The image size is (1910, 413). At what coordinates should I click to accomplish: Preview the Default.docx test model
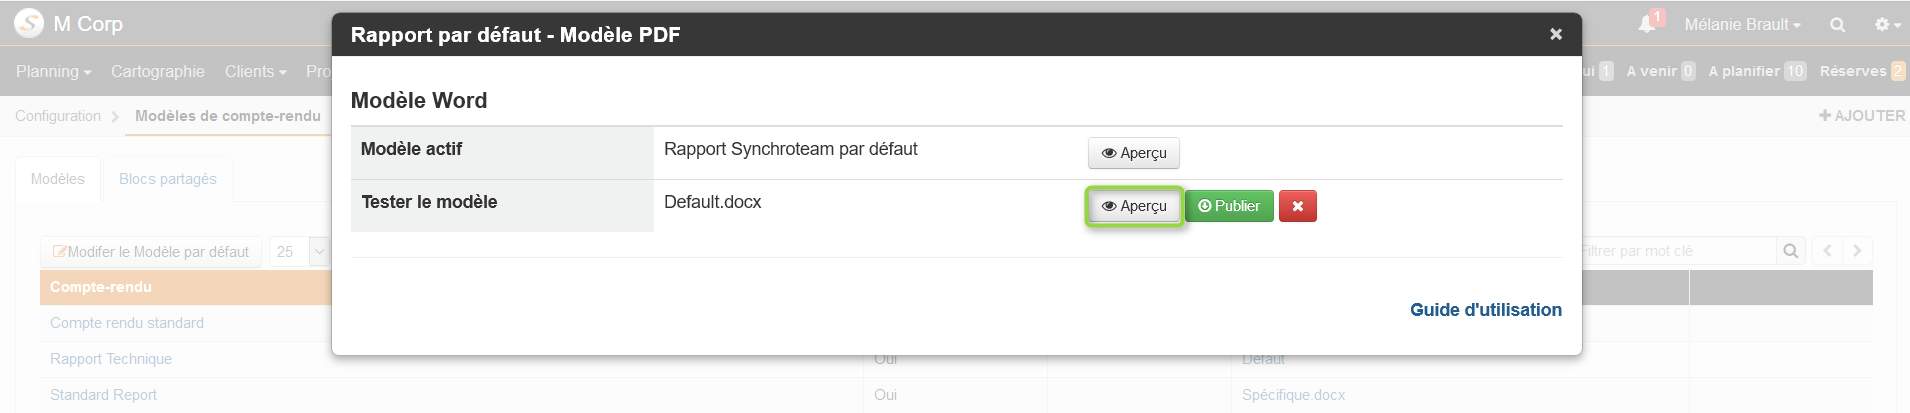[x=1134, y=206]
